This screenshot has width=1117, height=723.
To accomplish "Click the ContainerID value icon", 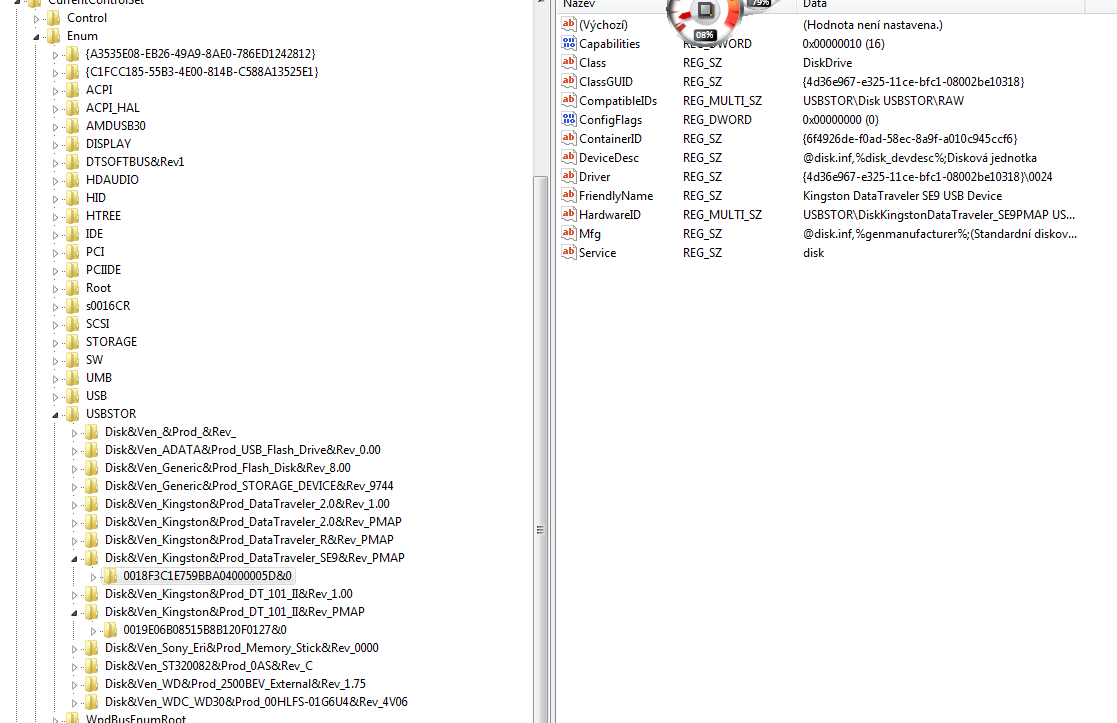I will point(568,139).
